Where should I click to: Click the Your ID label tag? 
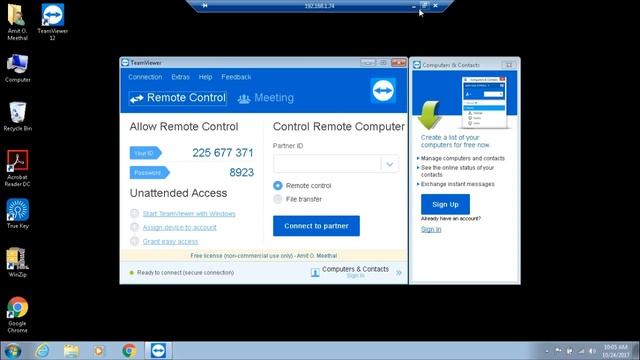145,153
